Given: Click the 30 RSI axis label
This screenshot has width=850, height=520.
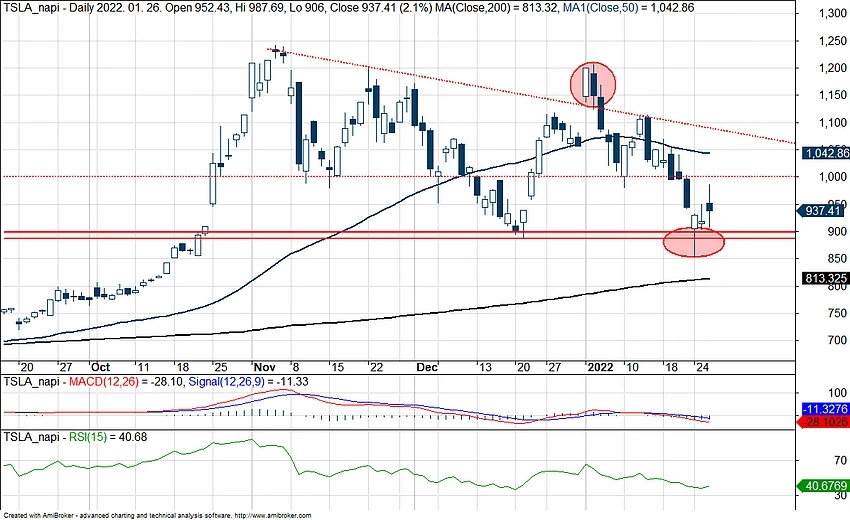Looking at the screenshot, I should click(x=840, y=495).
